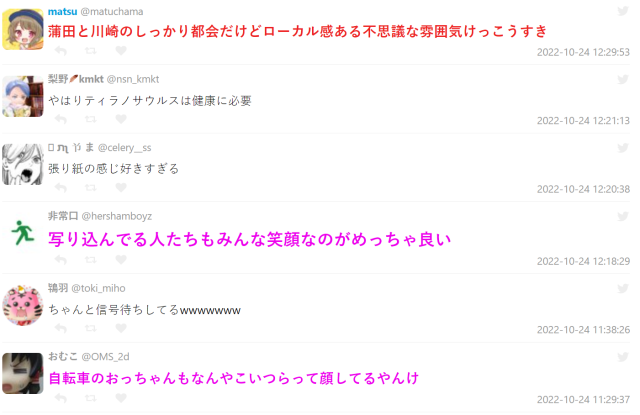Open timestamp 2022-10-24 11:38:26
Screen dimensions: 640x415
(583, 330)
